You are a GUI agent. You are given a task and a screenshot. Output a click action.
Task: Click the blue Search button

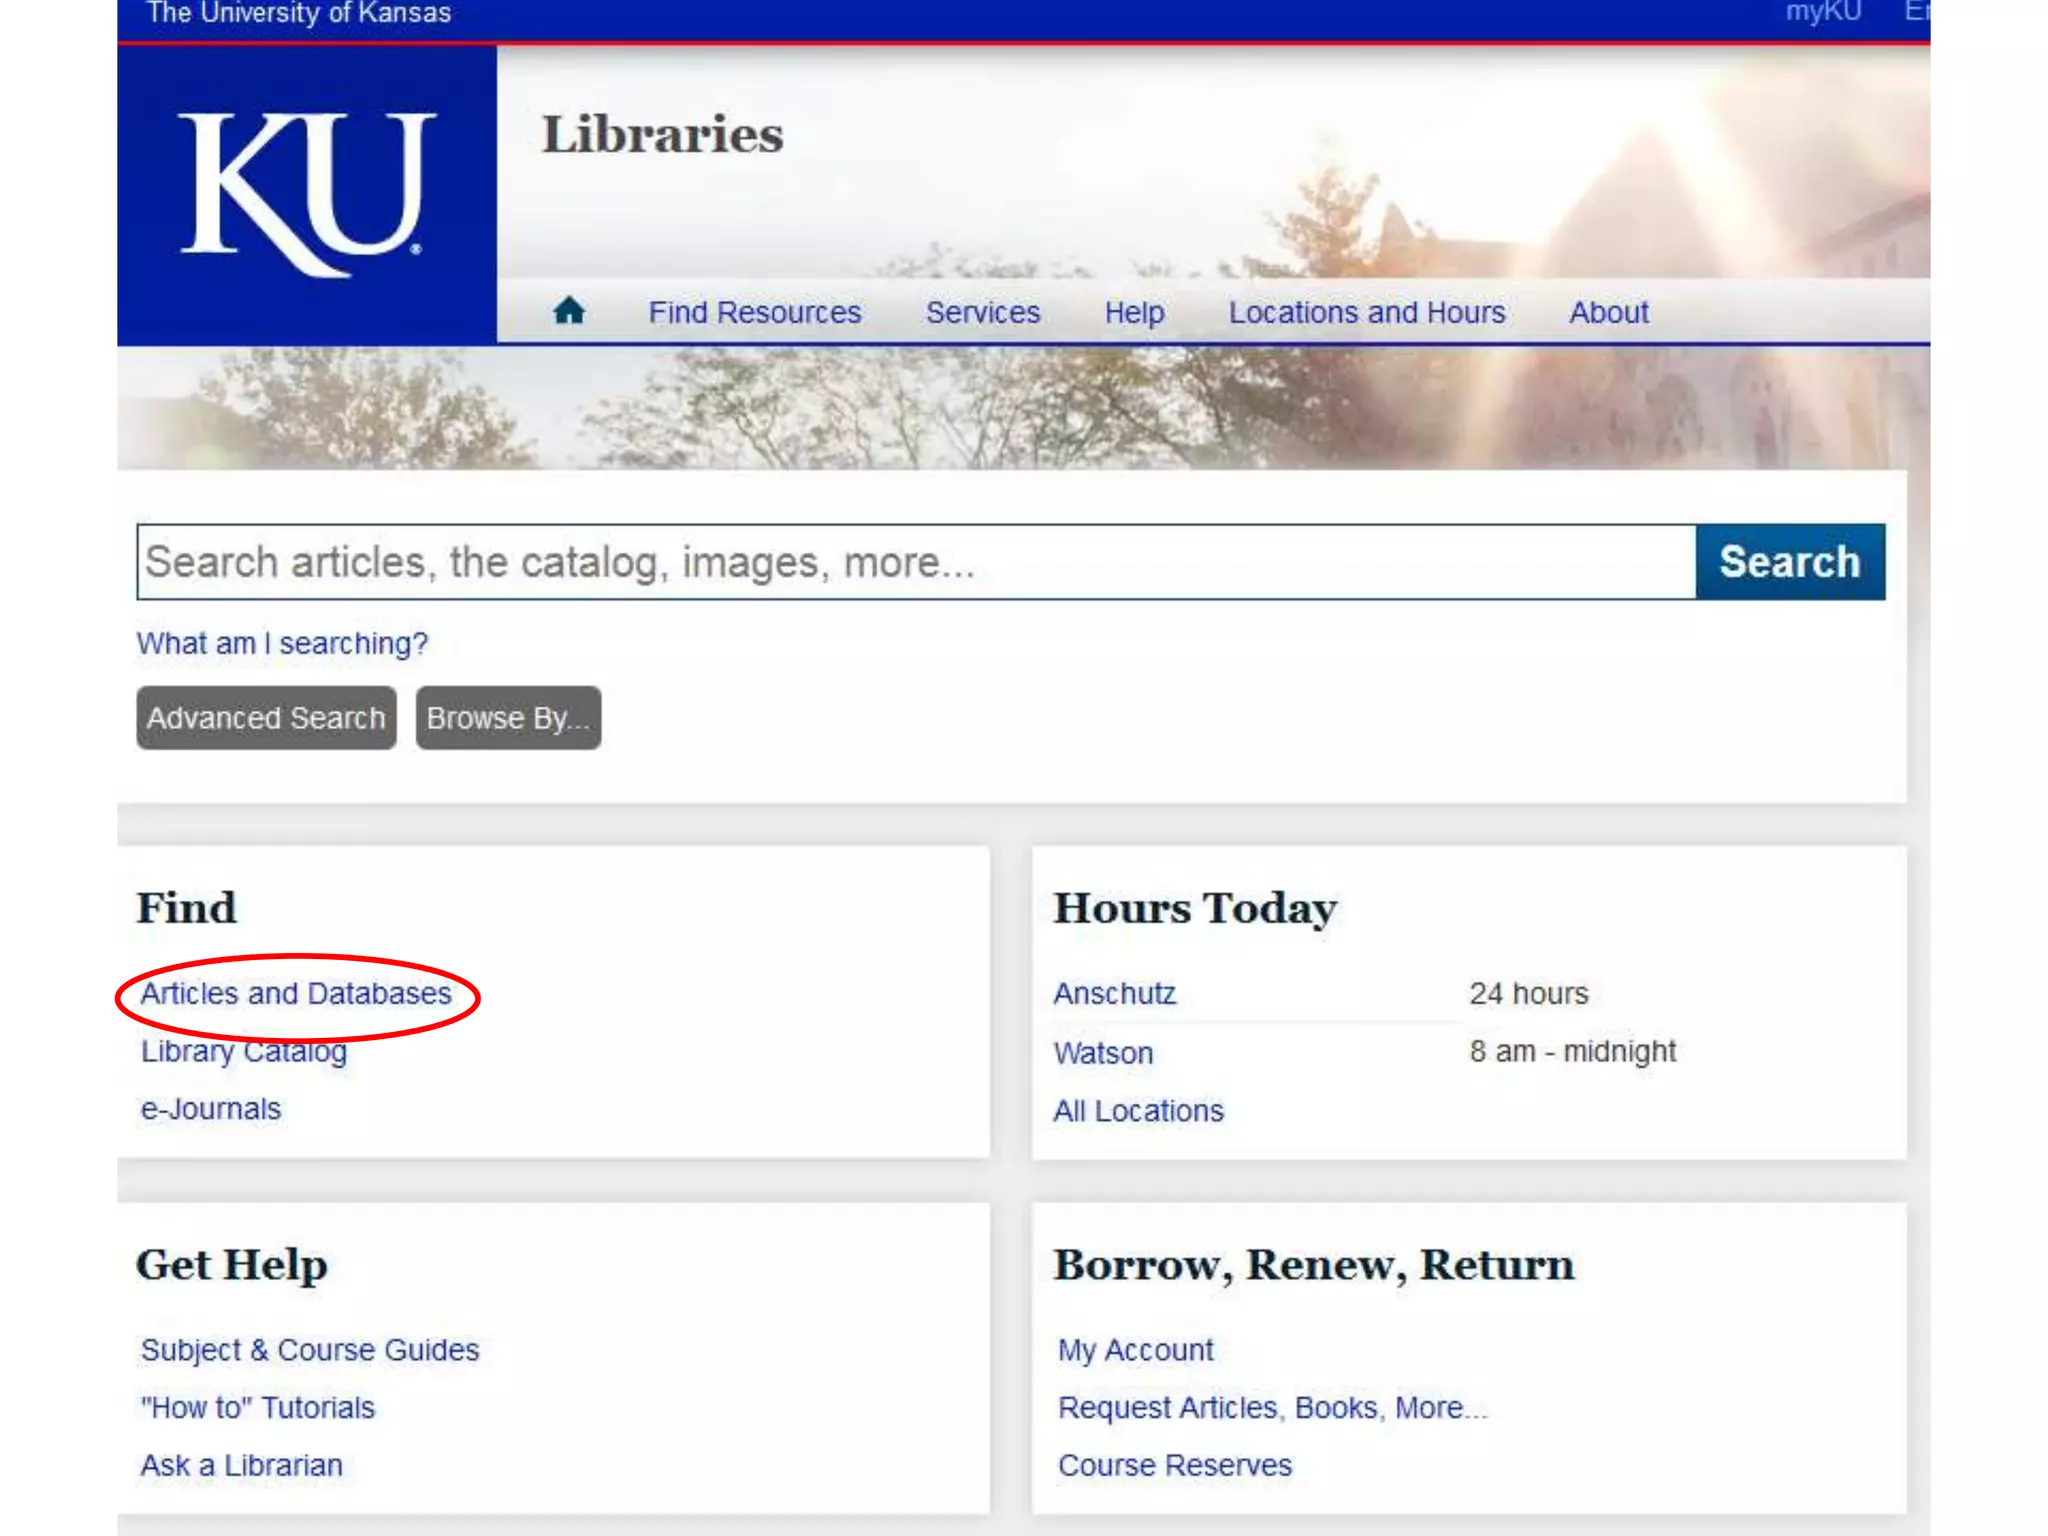coord(1789,562)
